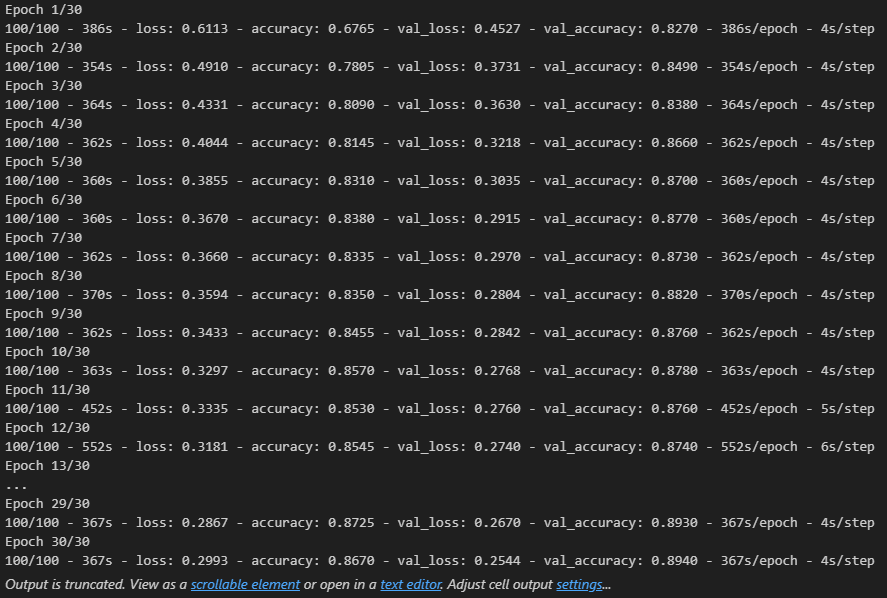This screenshot has height=598, width=887.
Task: Click the "Epoch 8/30" line
Action: click(x=44, y=276)
